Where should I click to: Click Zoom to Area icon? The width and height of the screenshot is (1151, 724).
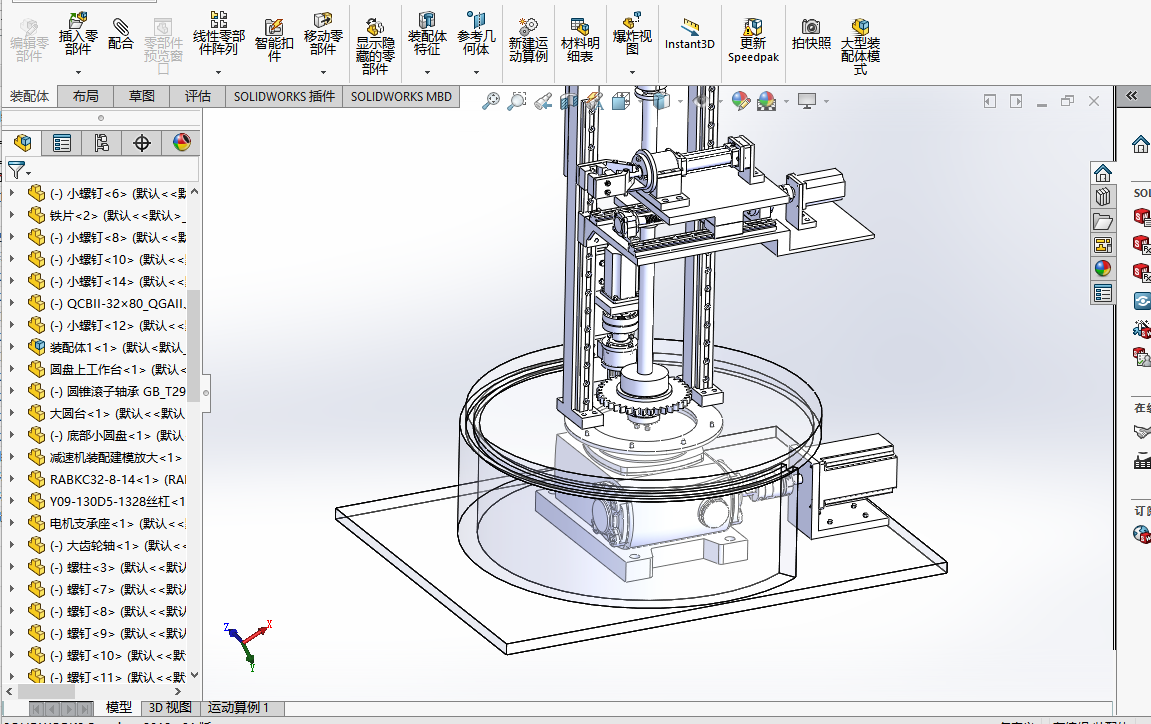[x=517, y=101]
